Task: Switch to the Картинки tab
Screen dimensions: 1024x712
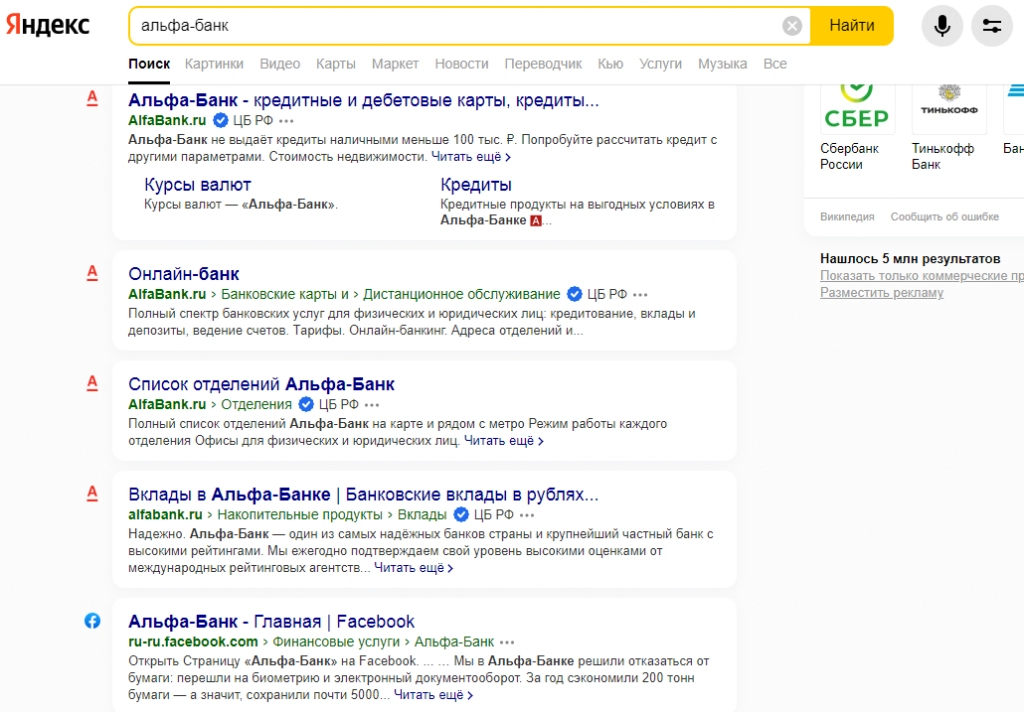Action: click(214, 64)
